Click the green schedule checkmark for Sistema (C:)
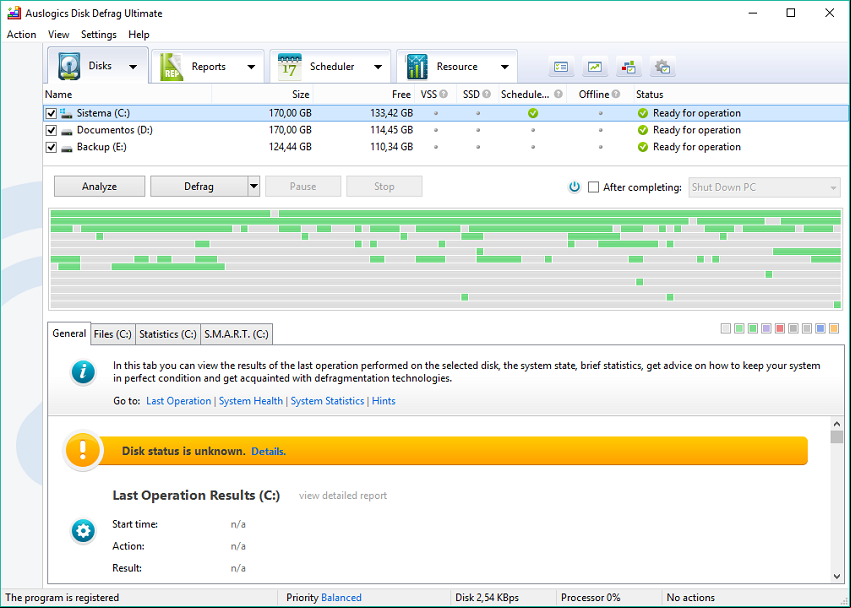 pos(533,113)
